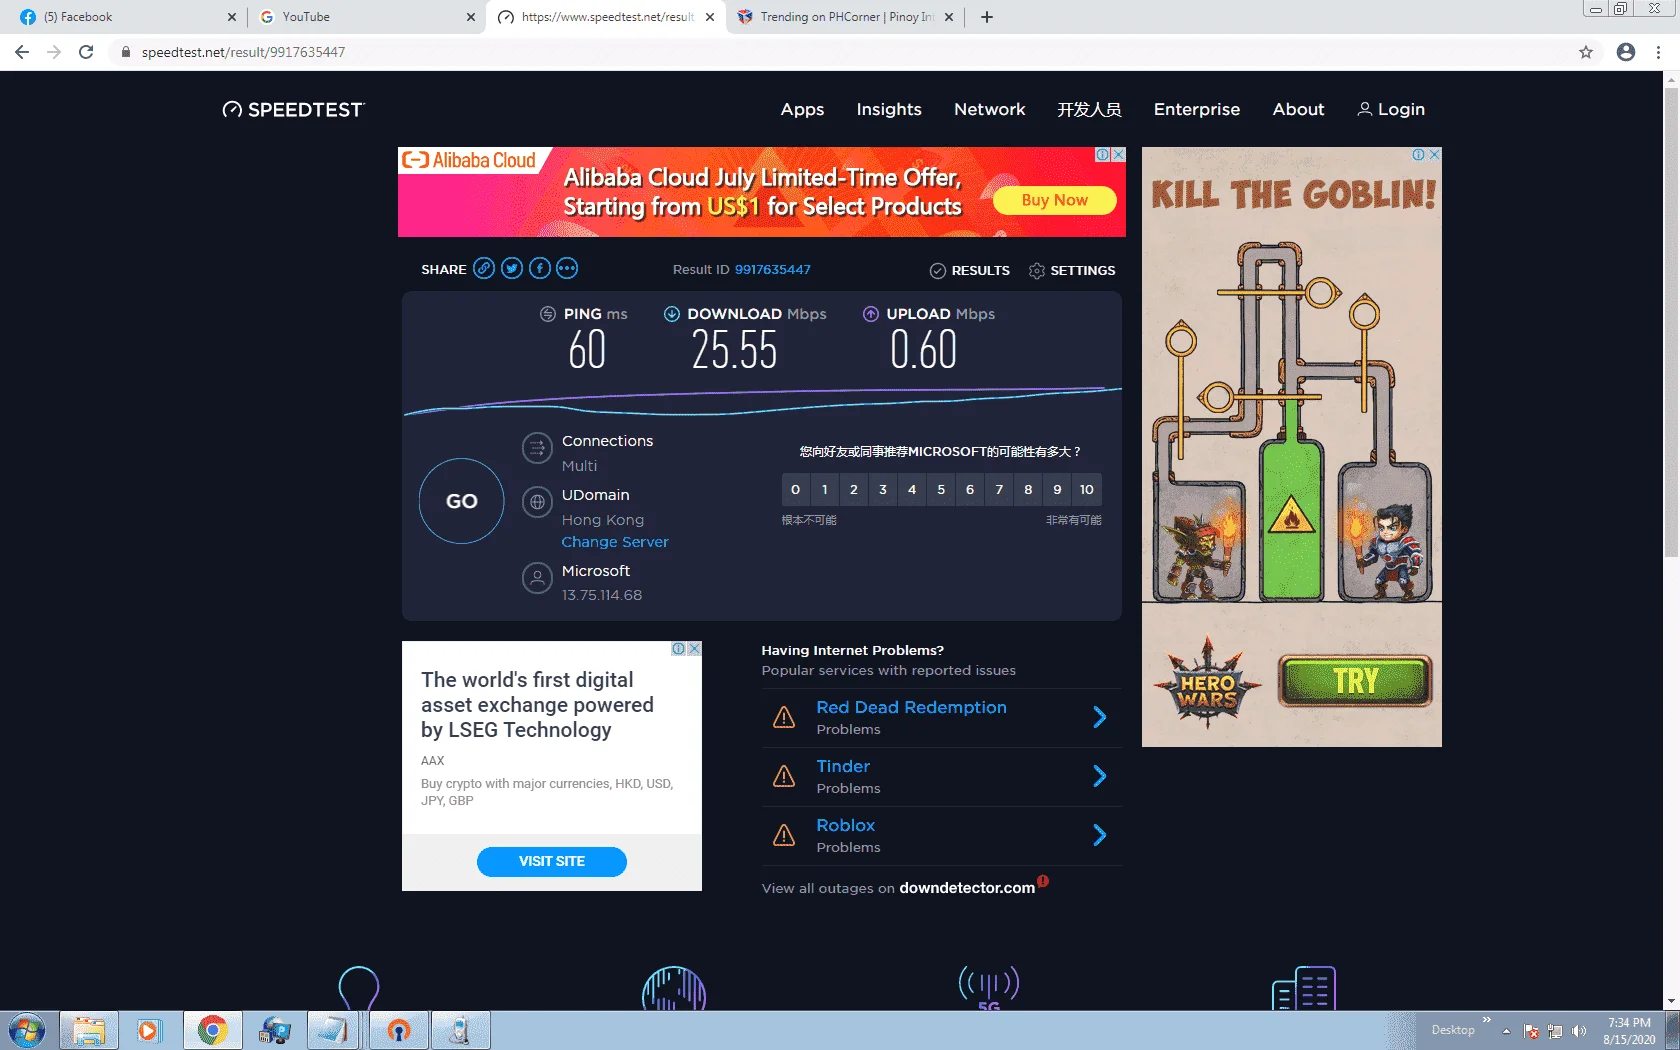This screenshot has width=1680, height=1050.
Task: Close the AAX digital asset ad
Action: [x=695, y=649]
